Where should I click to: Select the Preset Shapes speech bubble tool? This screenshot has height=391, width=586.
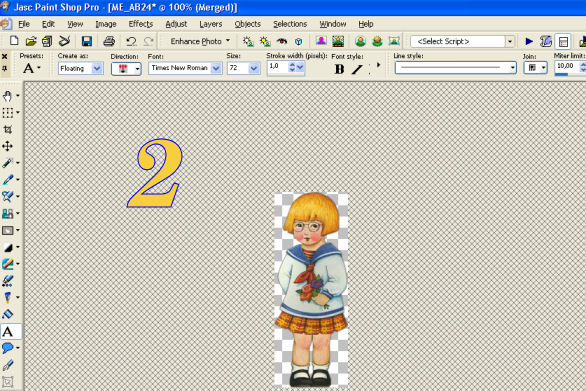(x=7, y=348)
